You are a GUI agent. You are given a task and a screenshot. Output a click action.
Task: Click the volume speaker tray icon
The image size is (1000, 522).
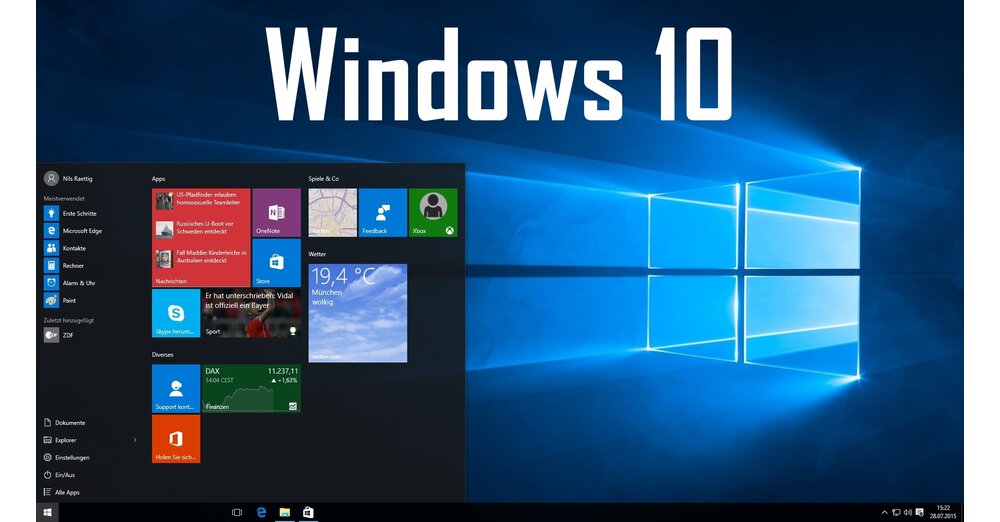coord(908,512)
